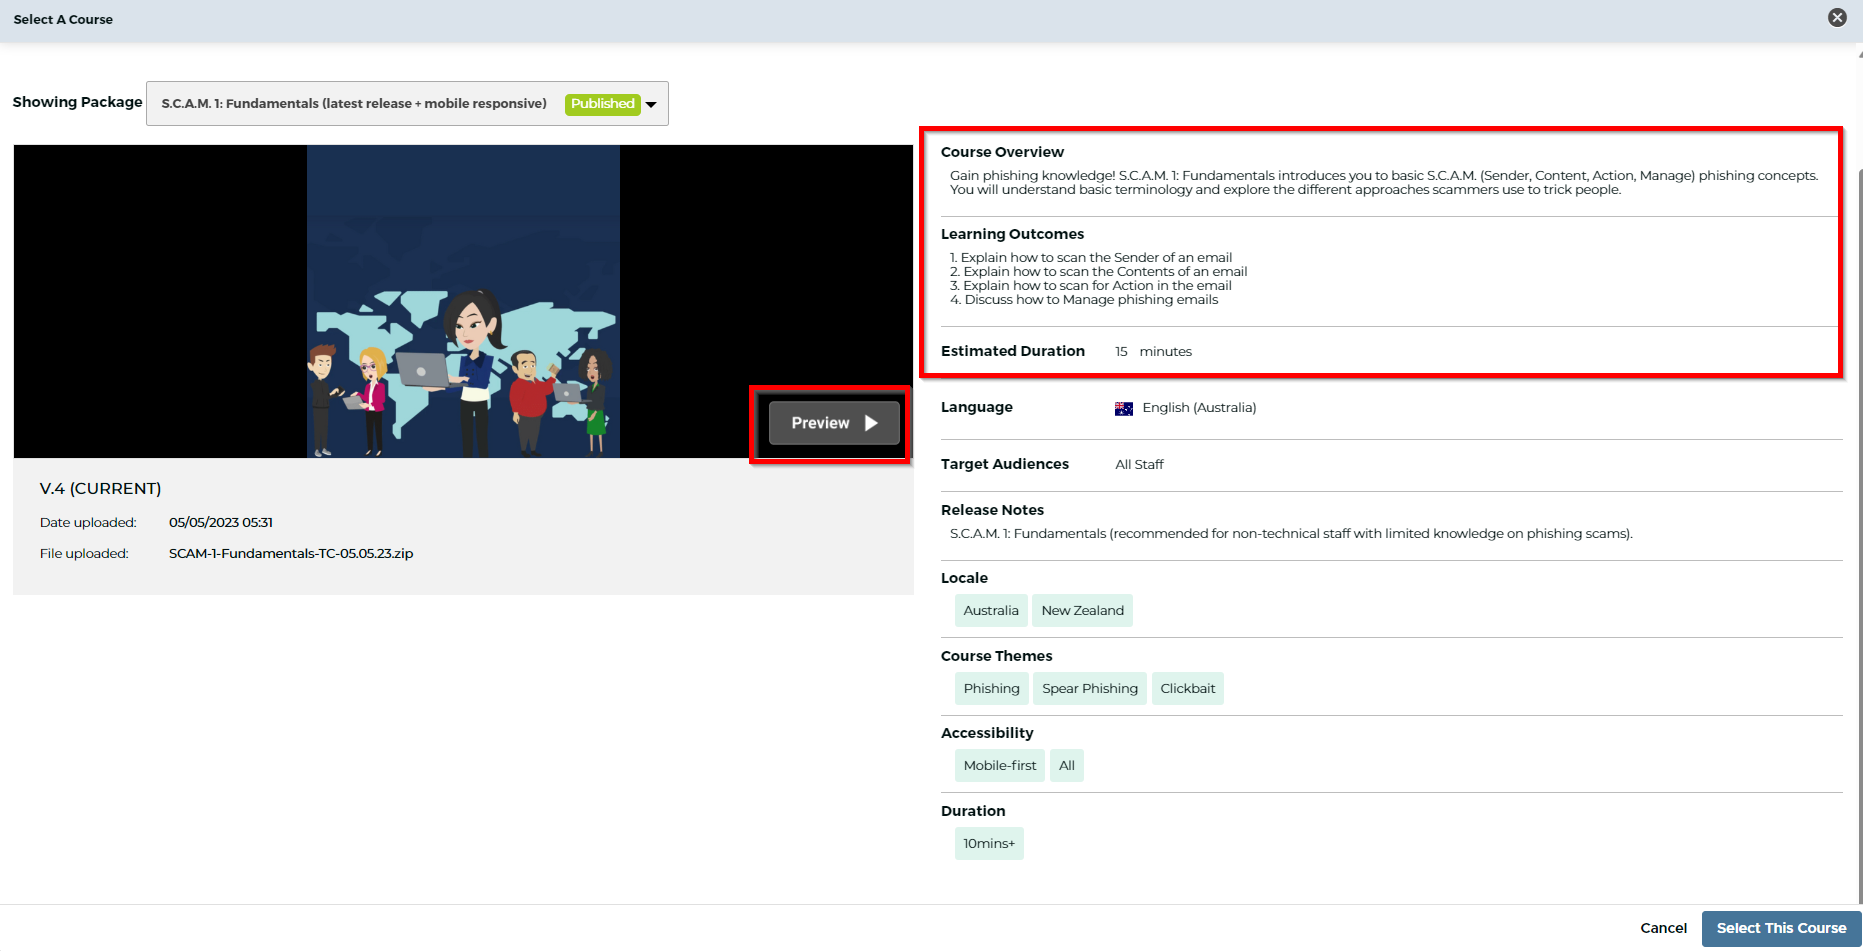Click outcome 'Discuss how to Manage phishing emails'

[x=1084, y=300]
